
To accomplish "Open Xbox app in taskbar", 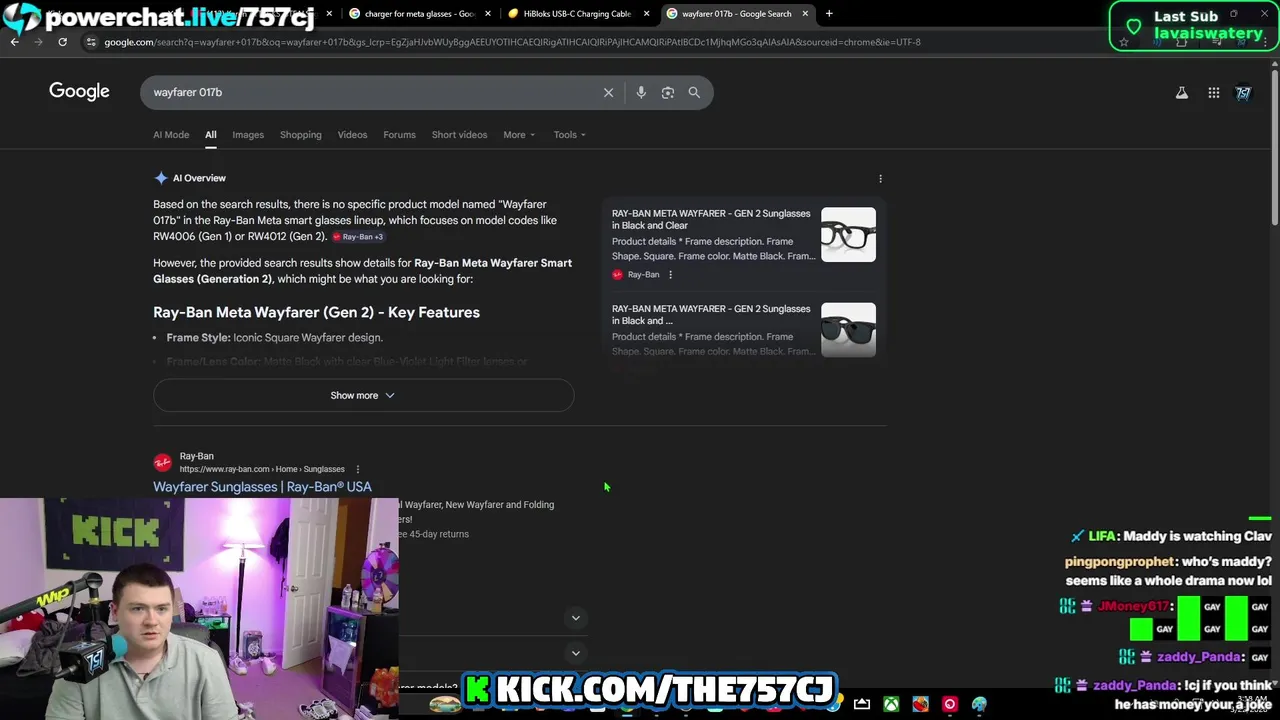I will click(890, 704).
